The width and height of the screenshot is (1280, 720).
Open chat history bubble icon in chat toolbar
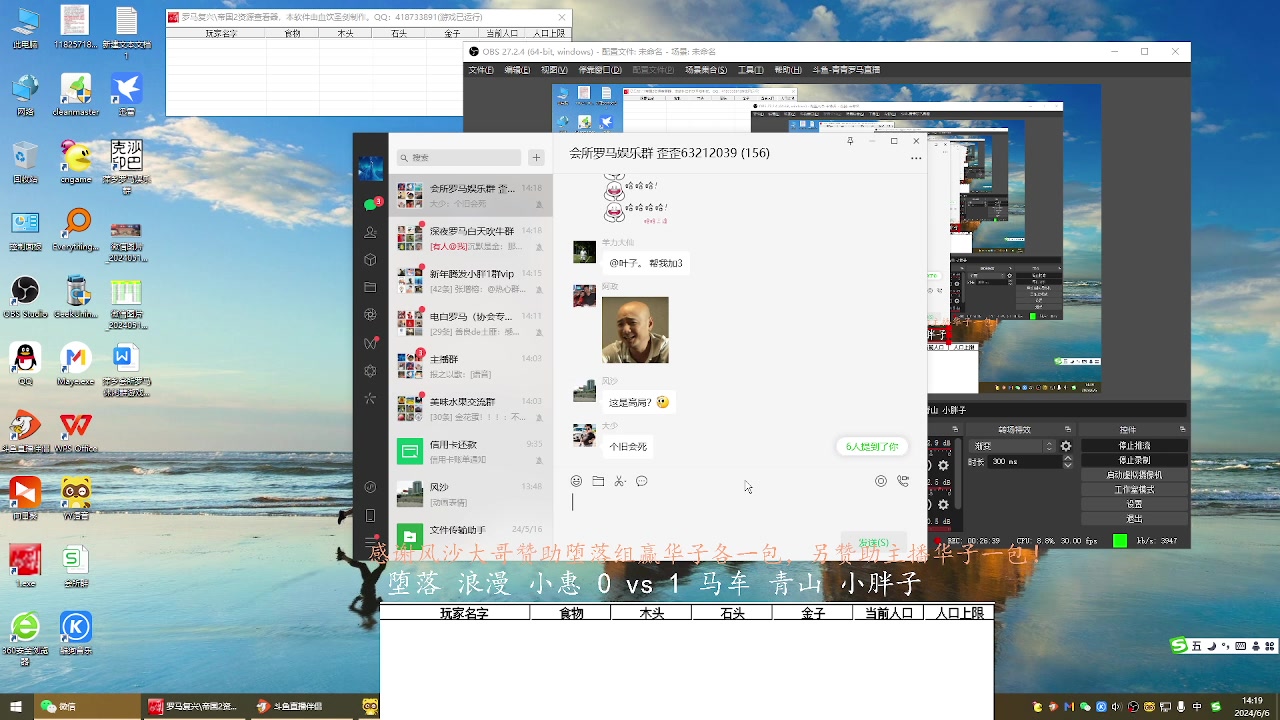coord(642,481)
